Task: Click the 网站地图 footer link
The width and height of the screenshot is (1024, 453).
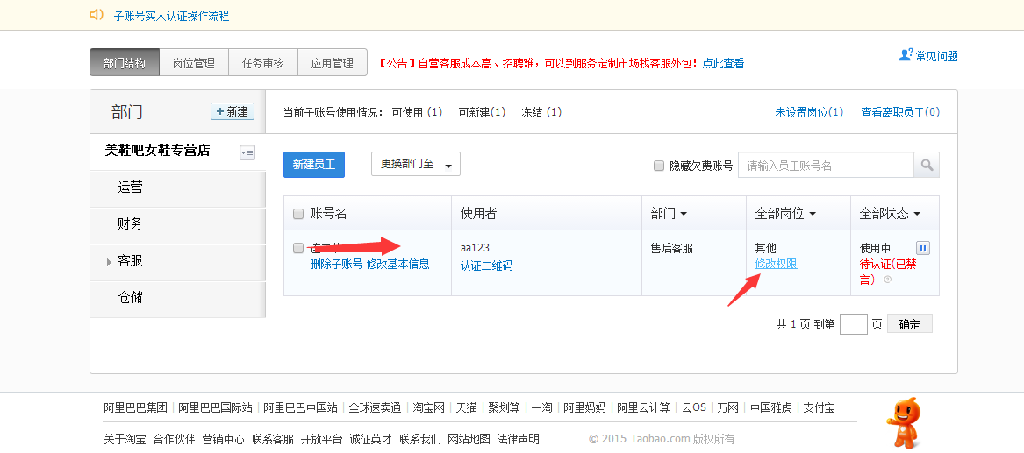Action: (470, 439)
